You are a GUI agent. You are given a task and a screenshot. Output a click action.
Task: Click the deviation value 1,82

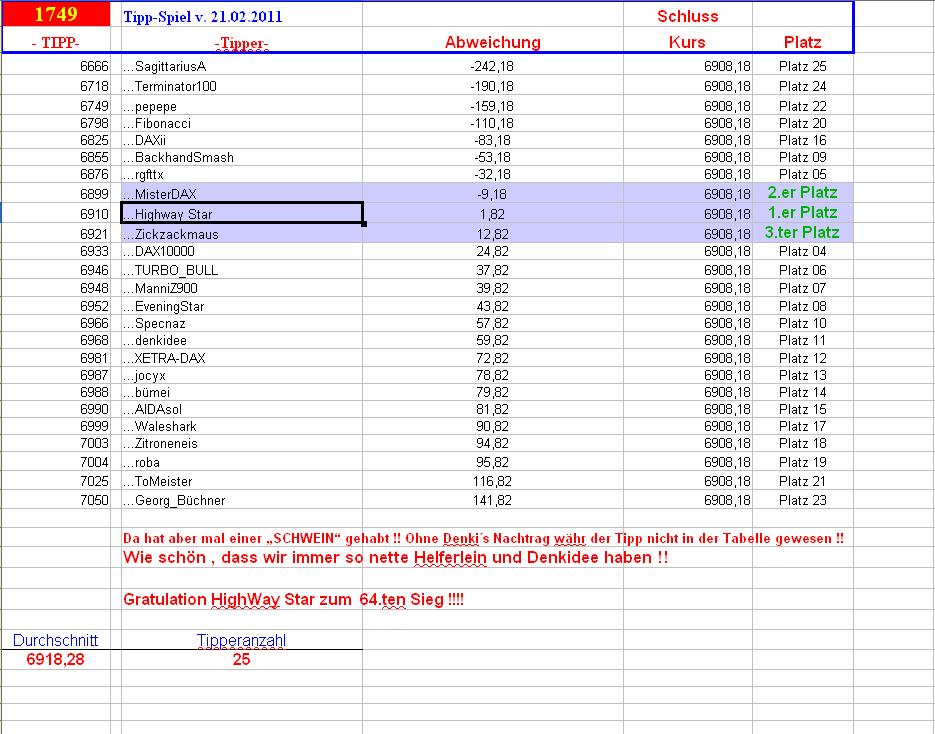[493, 214]
